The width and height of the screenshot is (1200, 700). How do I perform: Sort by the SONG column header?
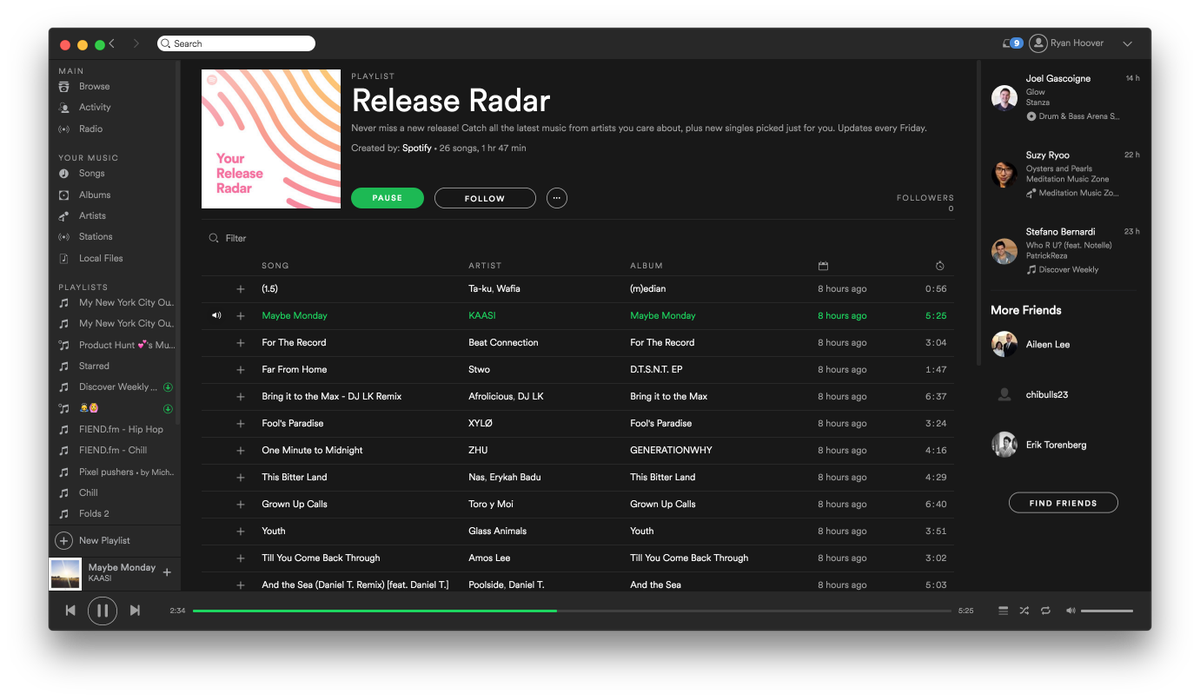click(x=275, y=266)
